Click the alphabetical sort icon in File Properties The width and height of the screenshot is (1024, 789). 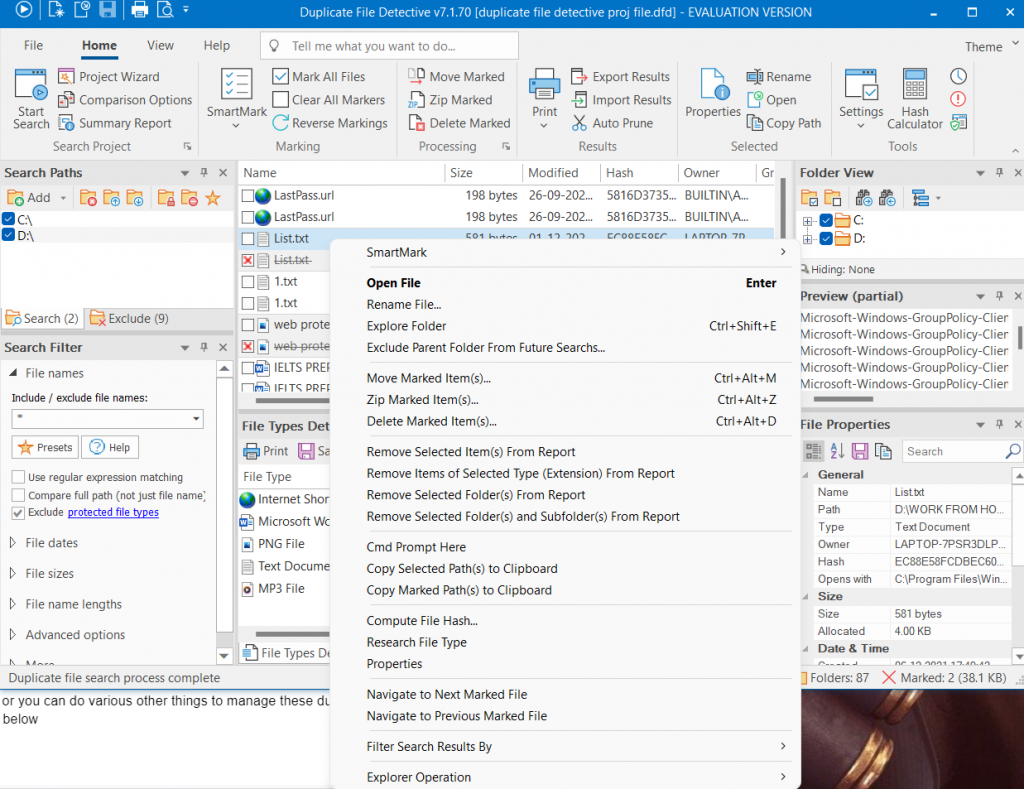click(837, 451)
